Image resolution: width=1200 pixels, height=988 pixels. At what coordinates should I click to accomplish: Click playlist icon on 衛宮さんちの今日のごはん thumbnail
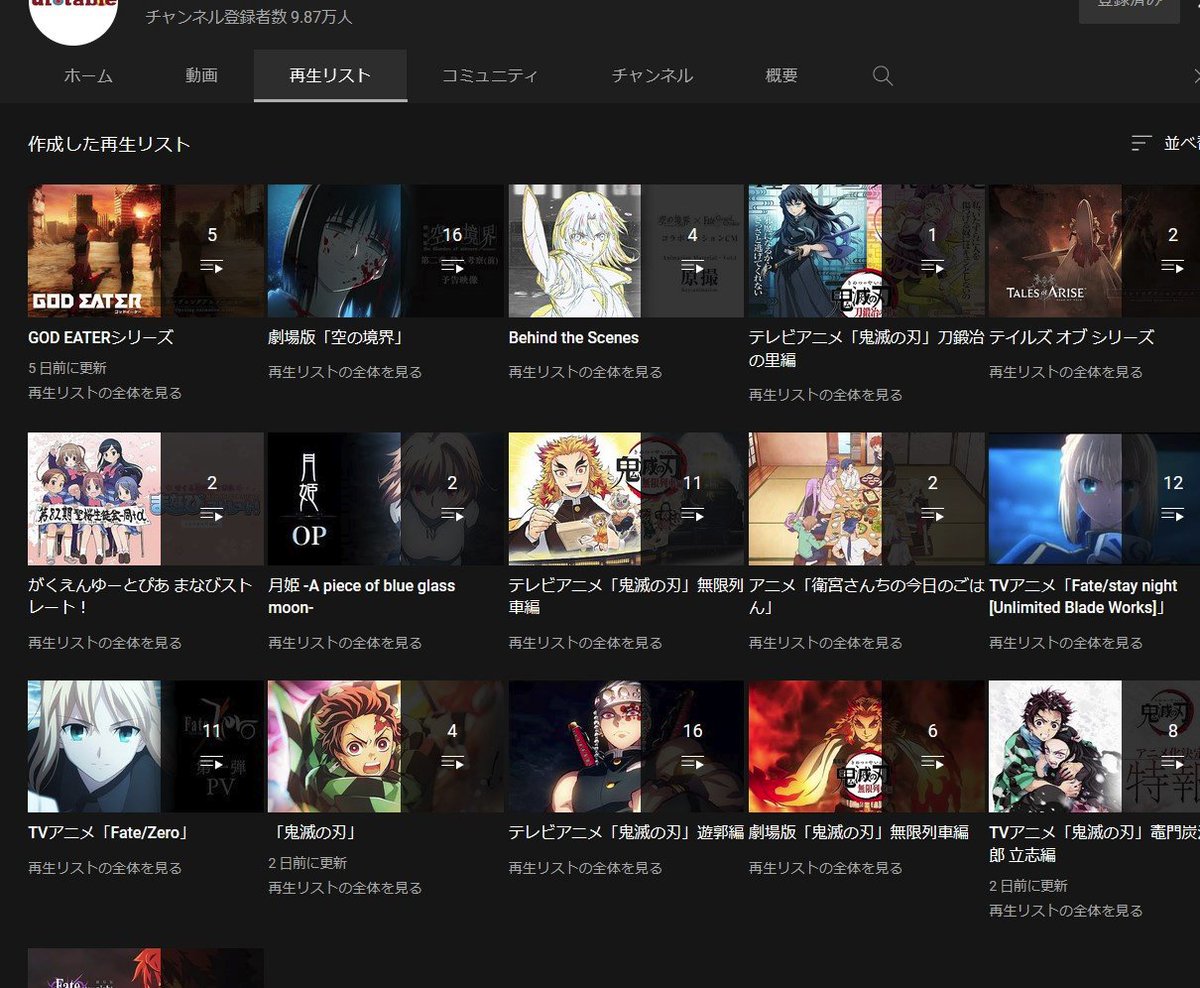tap(932, 514)
